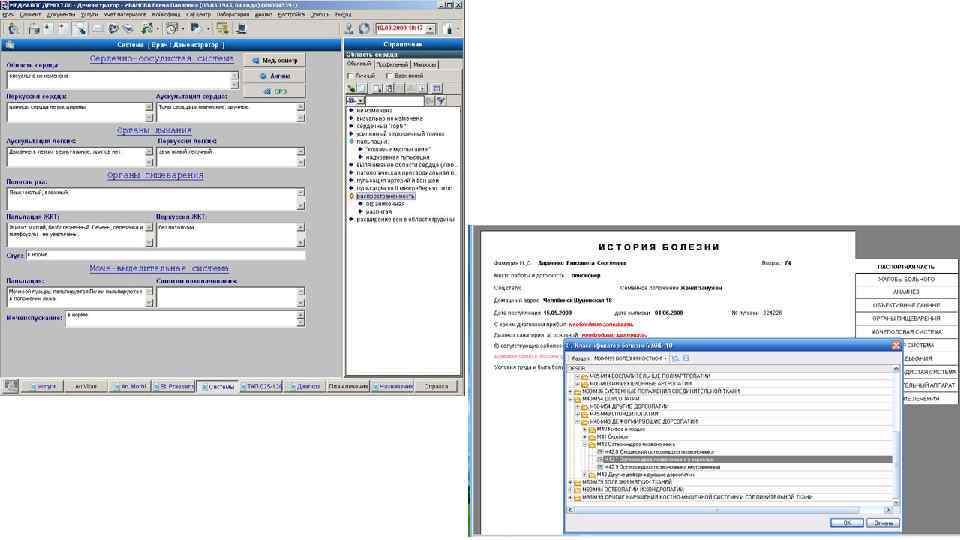Click into the Стул input field
Viewport: 960px width, 540px height.
[165, 255]
